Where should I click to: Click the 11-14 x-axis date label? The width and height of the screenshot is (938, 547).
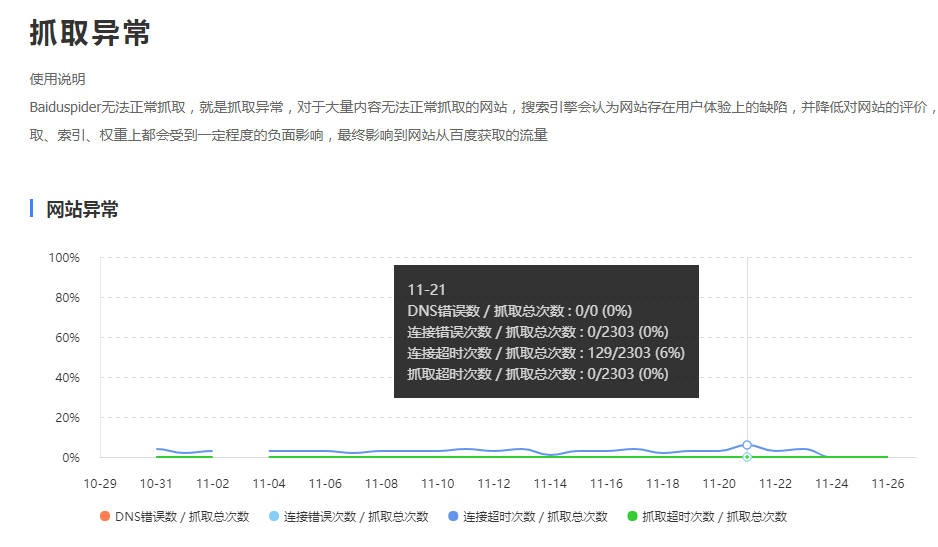tap(550, 484)
